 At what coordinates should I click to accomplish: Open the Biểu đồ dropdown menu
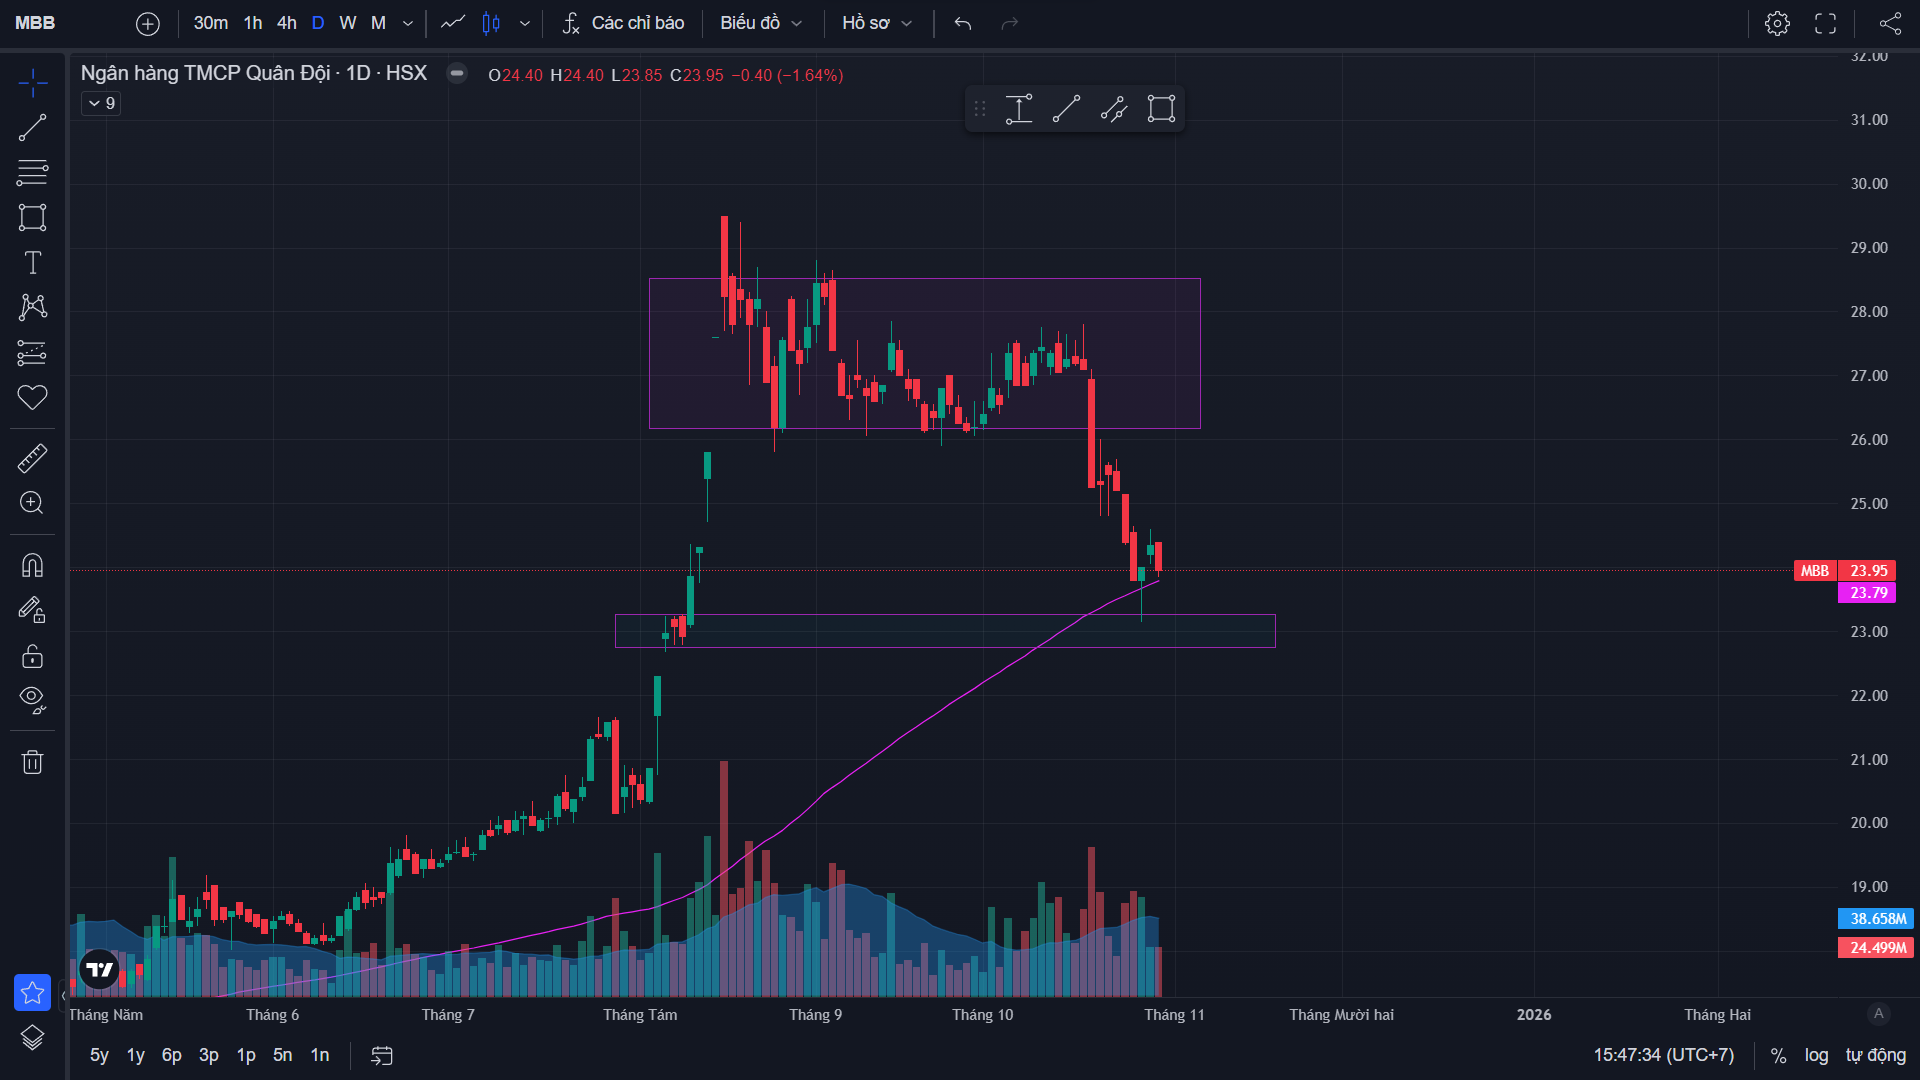(760, 23)
